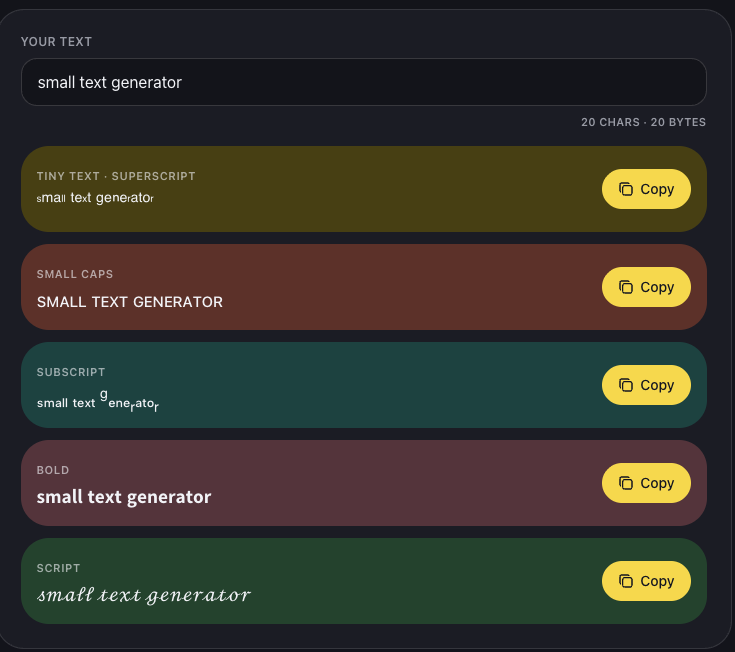Select the script-styled output text
The width and height of the screenshot is (735, 652).
(x=144, y=595)
